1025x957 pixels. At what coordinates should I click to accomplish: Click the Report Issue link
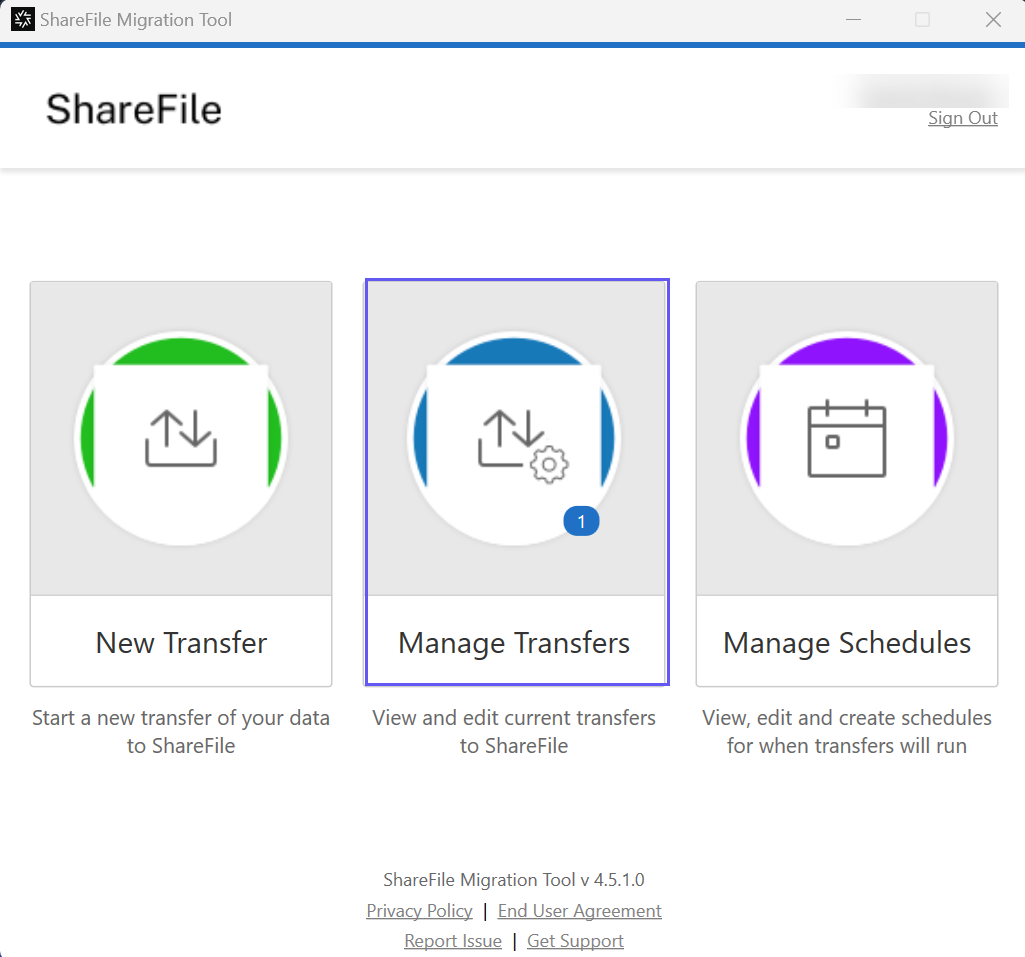click(453, 941)
